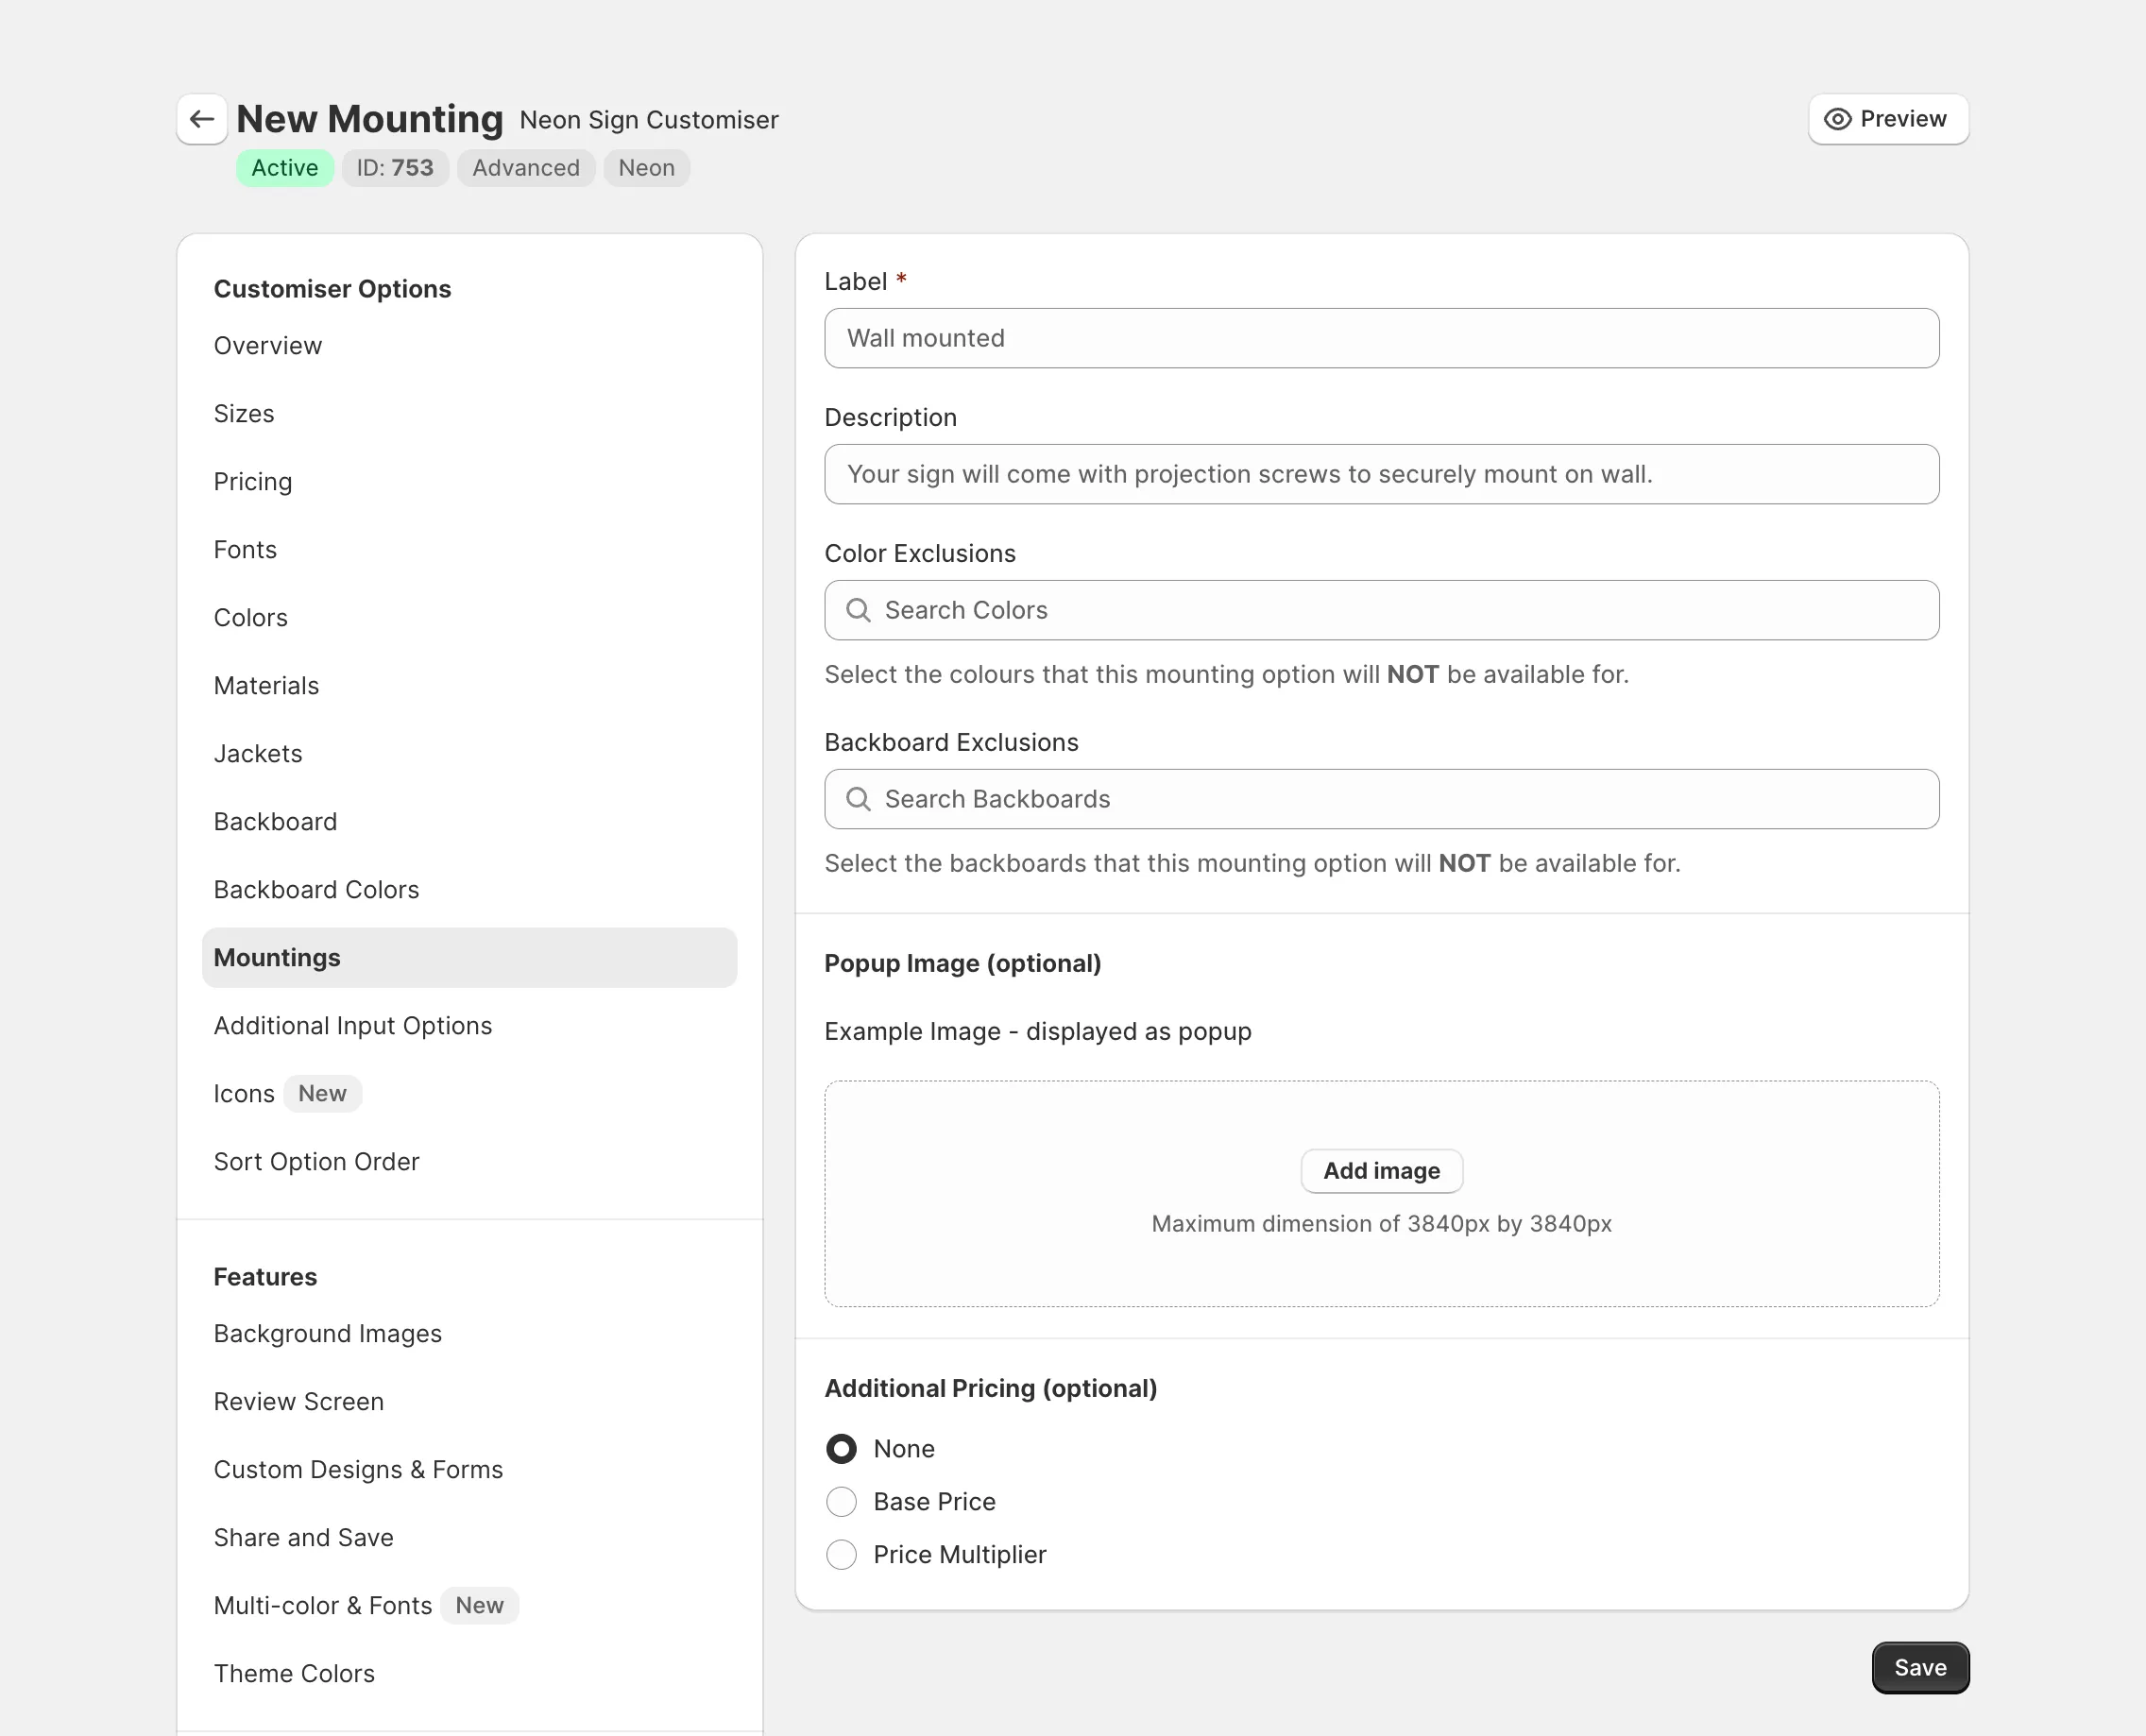Click the magnifier icon in Search Backboards field
2146x1736 pixels.
(x=858, y=799)
